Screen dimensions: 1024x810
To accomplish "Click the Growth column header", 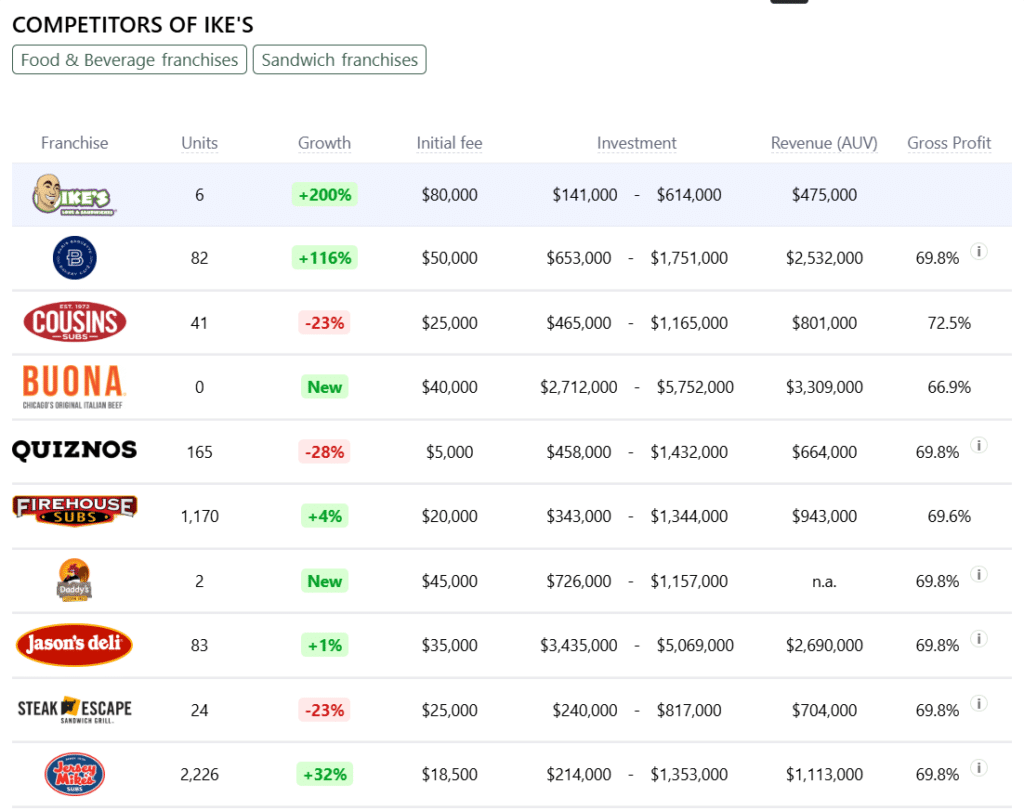I will coord(325,143).
